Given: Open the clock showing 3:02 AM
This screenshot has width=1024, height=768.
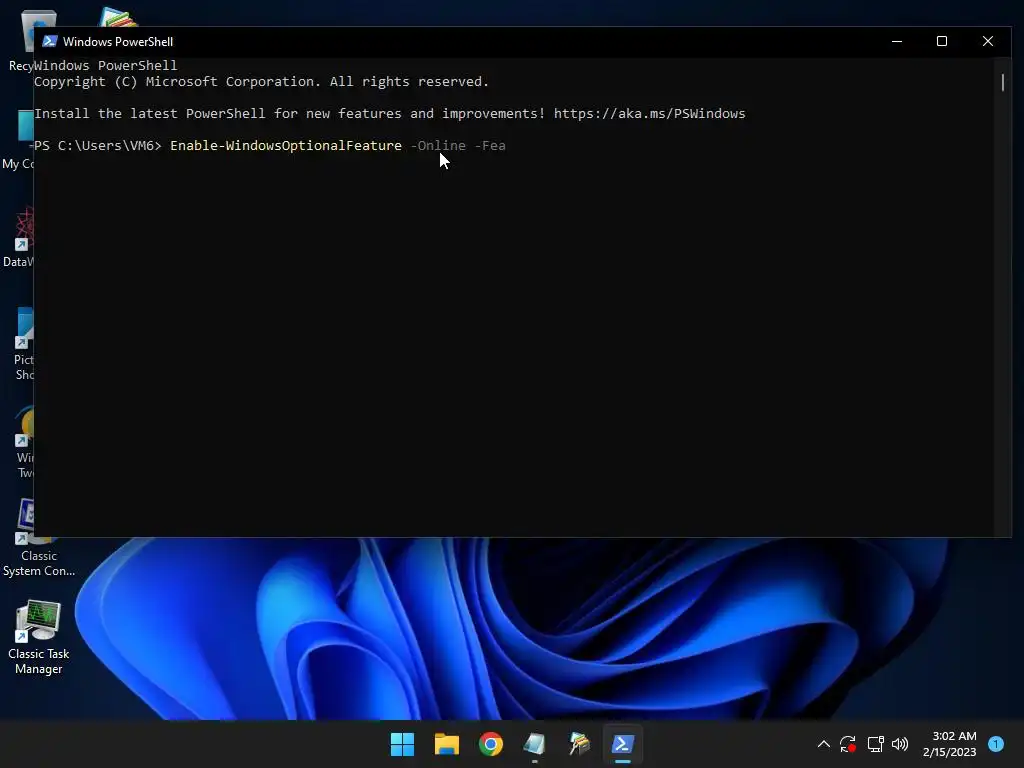Looking at the screenshot, I should click(950, 744).
